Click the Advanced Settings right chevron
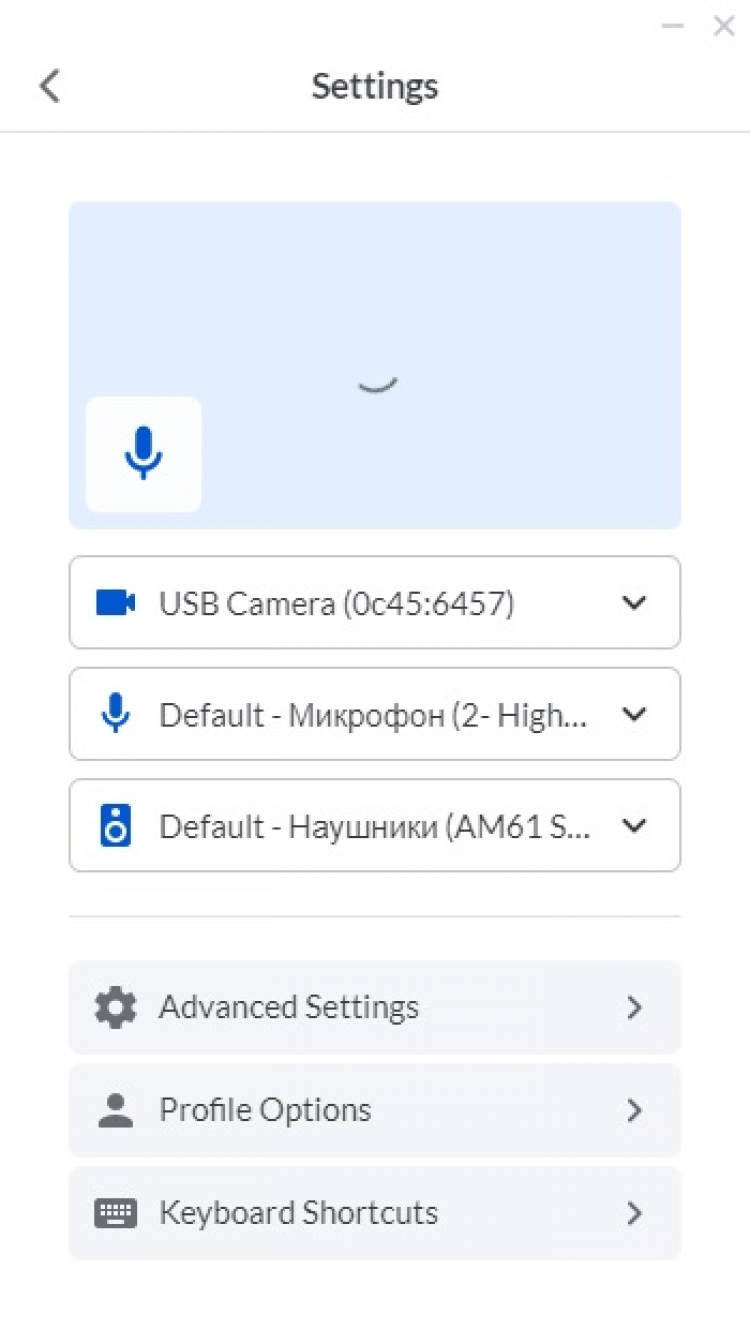750x1329 pixels. (x=634, y=1007)
